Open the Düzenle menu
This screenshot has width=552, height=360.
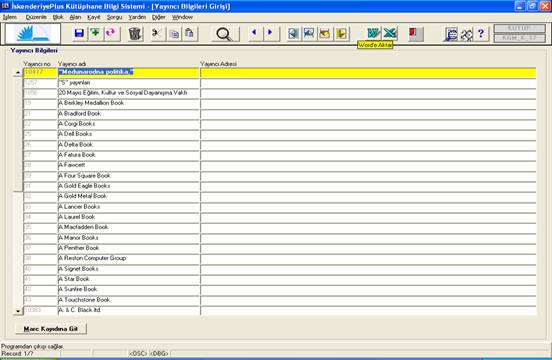click(36, 17)
